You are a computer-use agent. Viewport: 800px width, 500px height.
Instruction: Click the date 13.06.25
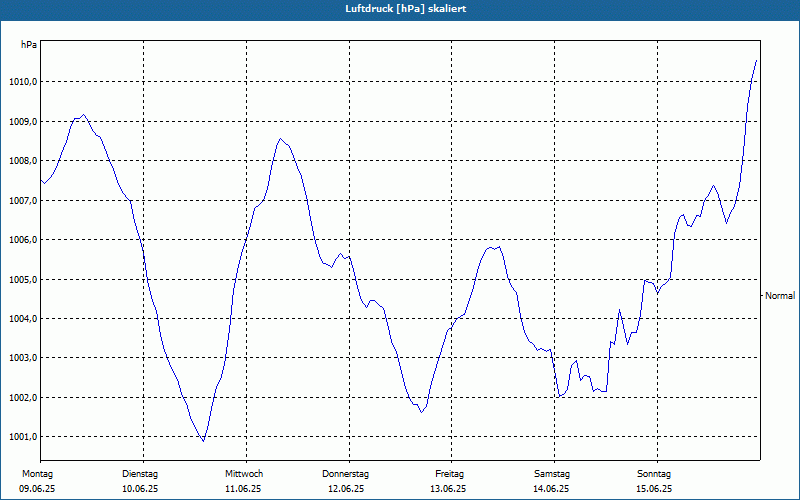click(448, 489)
